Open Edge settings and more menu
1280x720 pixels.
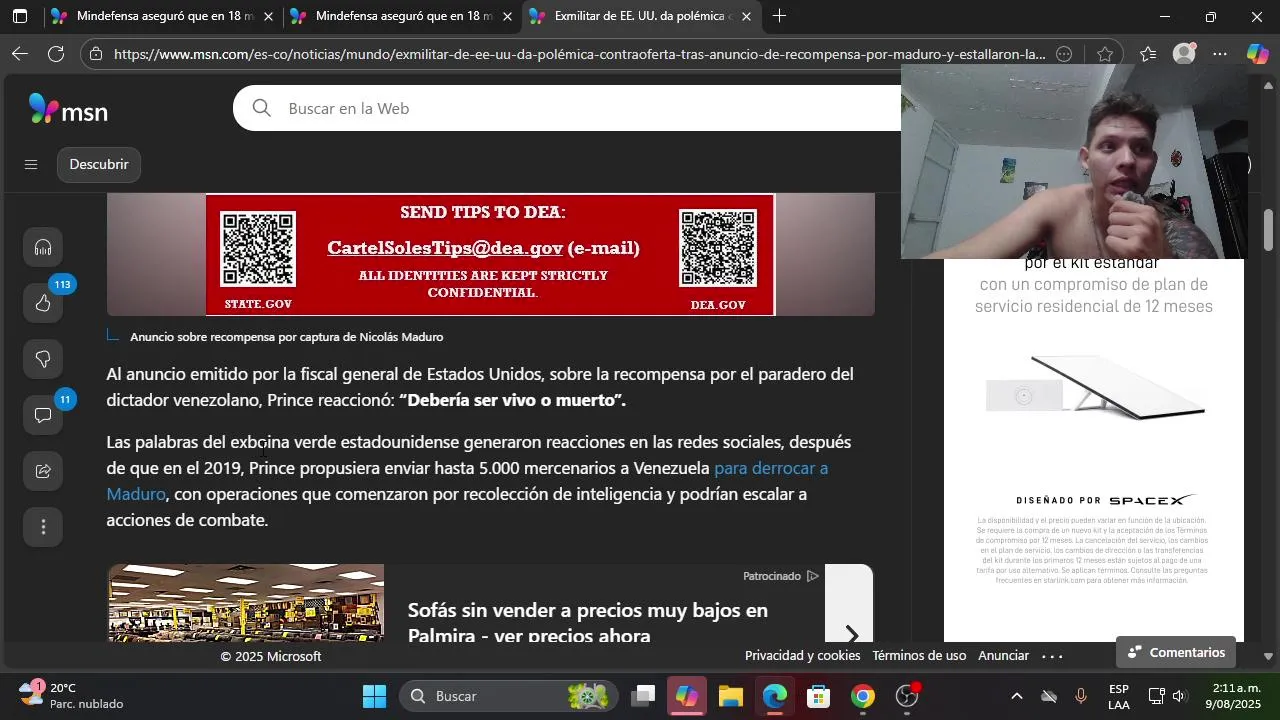tap(1220, 54)
